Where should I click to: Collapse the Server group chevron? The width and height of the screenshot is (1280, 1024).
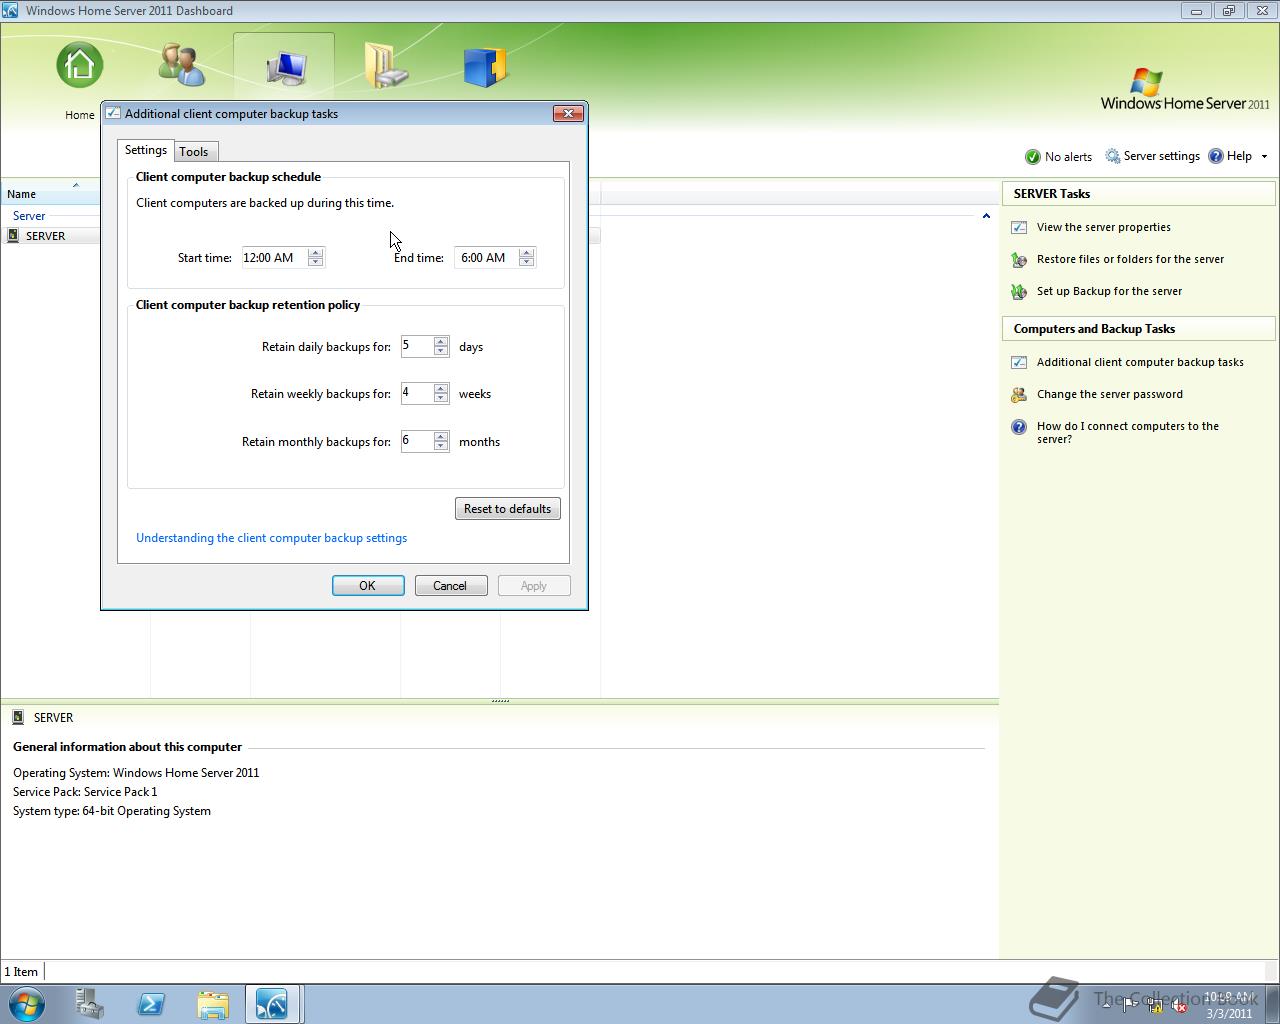pyautogui.click(x=986, y=216)
